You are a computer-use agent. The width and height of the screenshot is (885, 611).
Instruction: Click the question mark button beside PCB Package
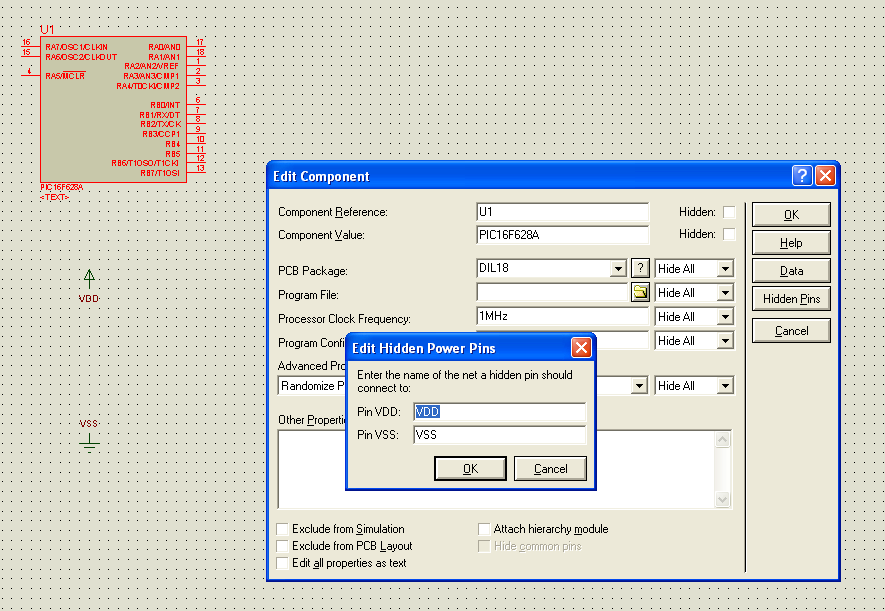(640, 268)
